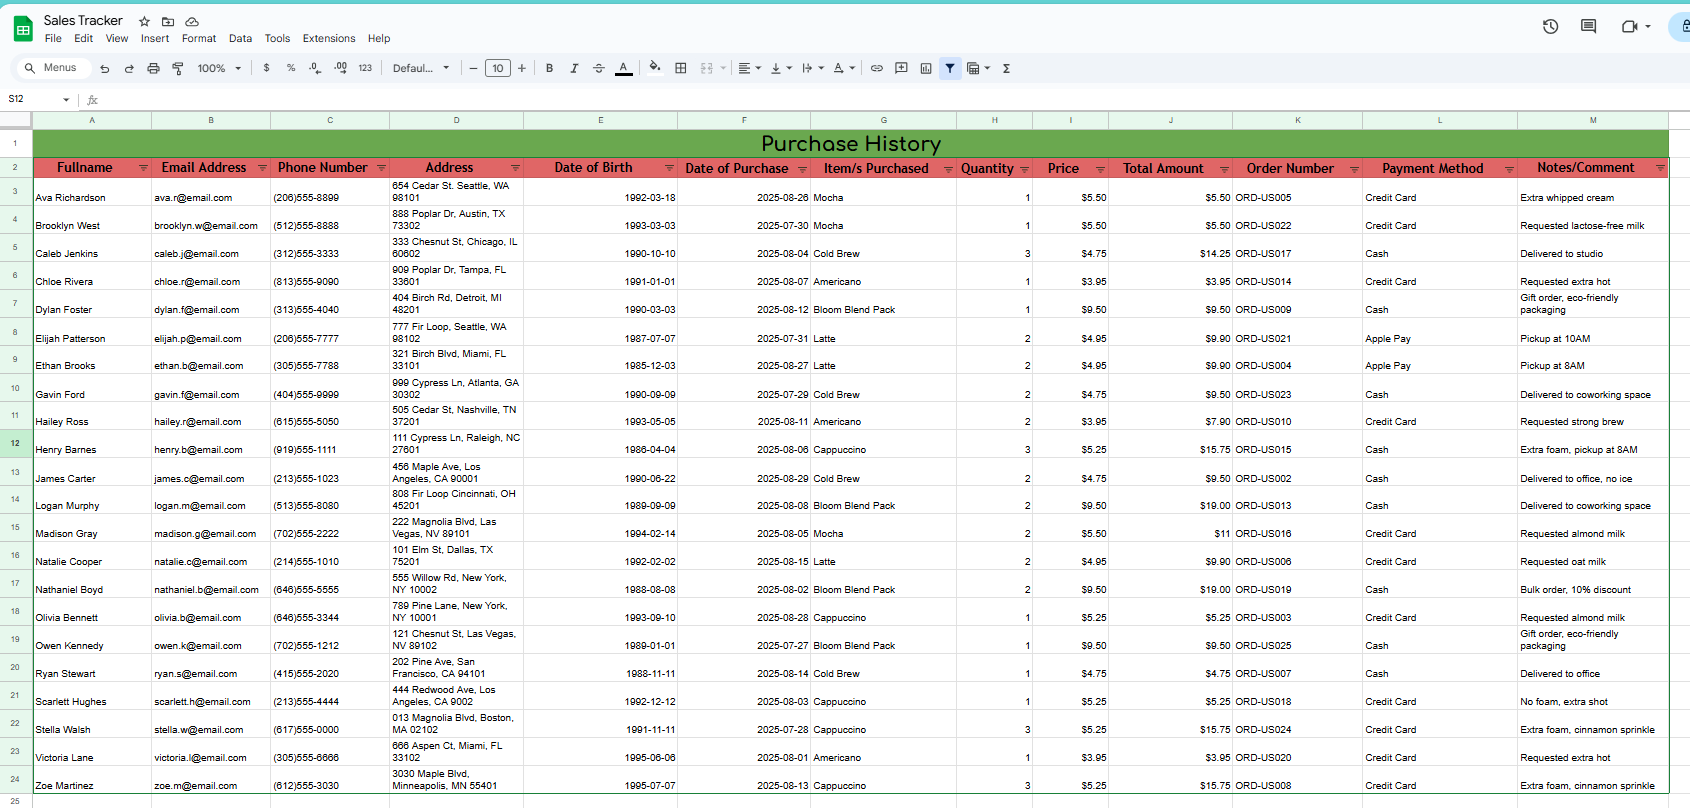Undo the last action

pyautogui.click(x=105, y=68)
